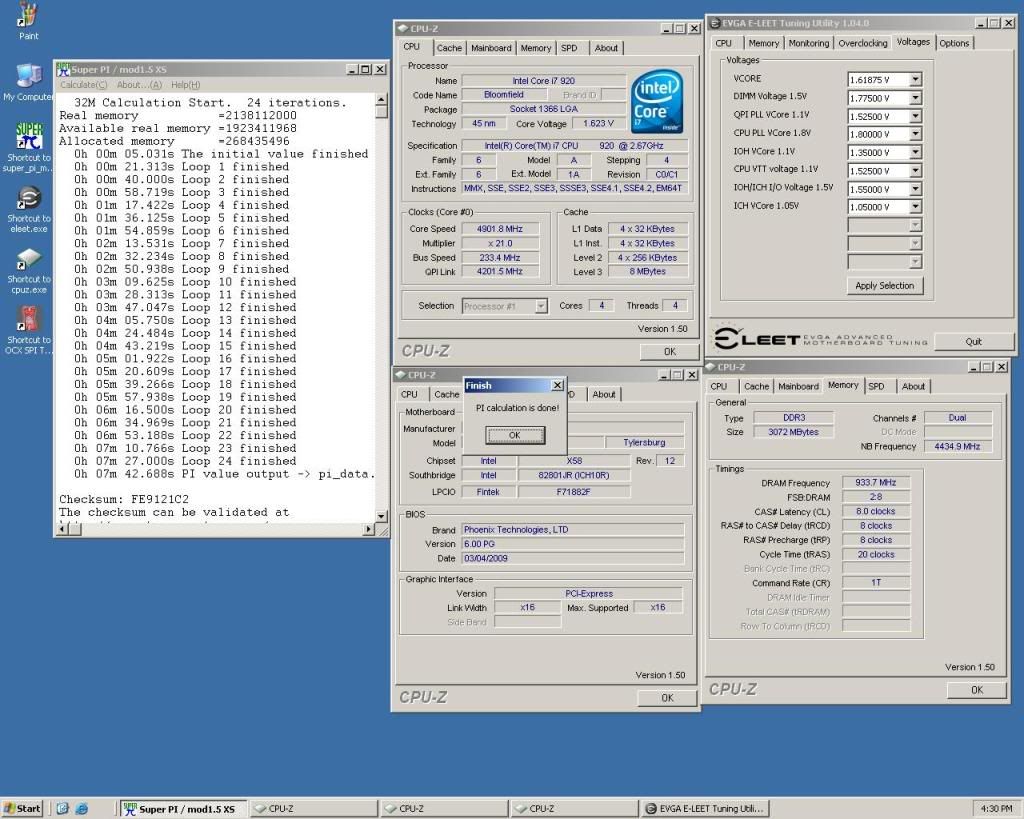Viewport: 1024px width, 819px height.
Task: Open the Options tab in E-LEET
Action: [954, 43]
